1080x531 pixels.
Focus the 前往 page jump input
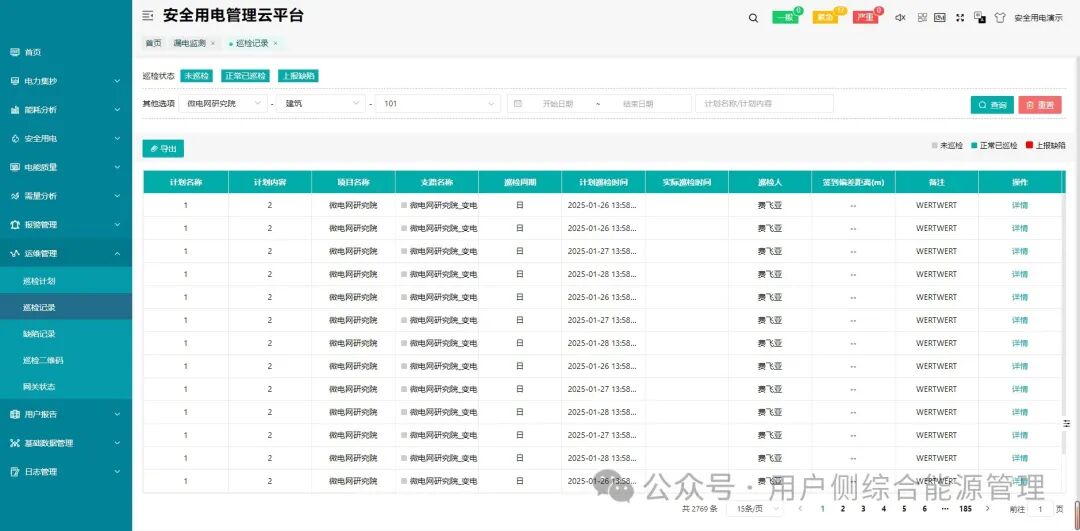pos(1040,509)
